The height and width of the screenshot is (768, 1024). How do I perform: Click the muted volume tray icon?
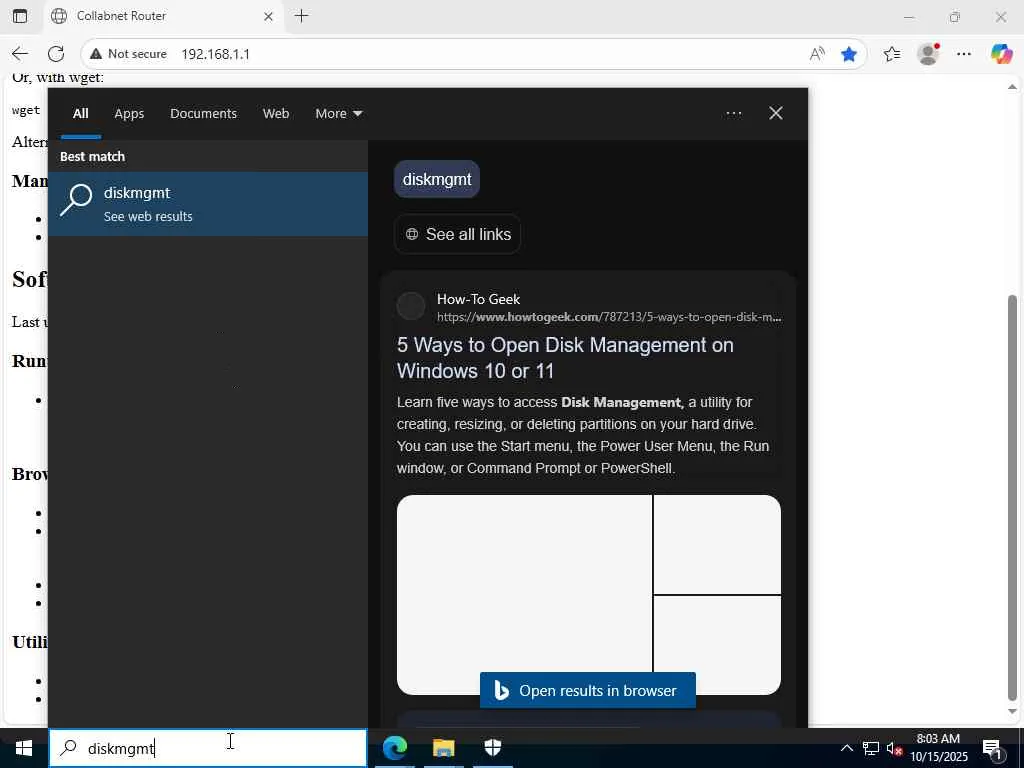(x=894, y=748)
